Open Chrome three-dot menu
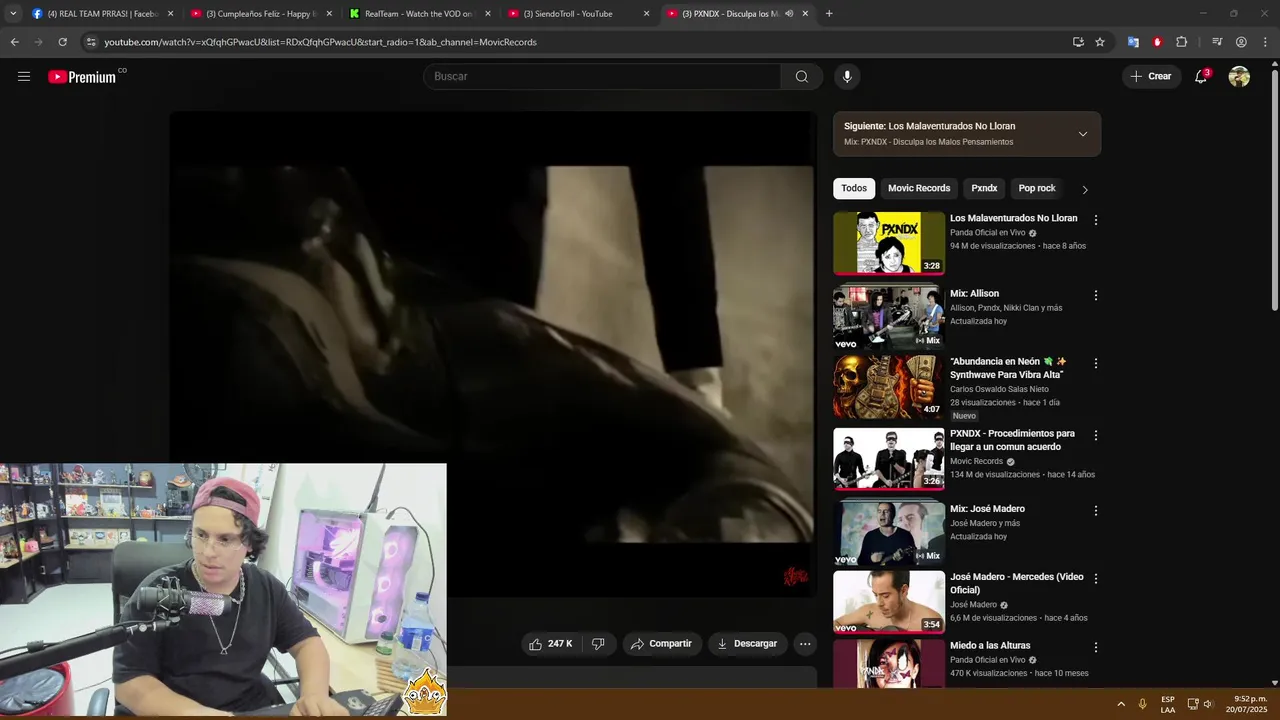 click(x=1265, y=42)
